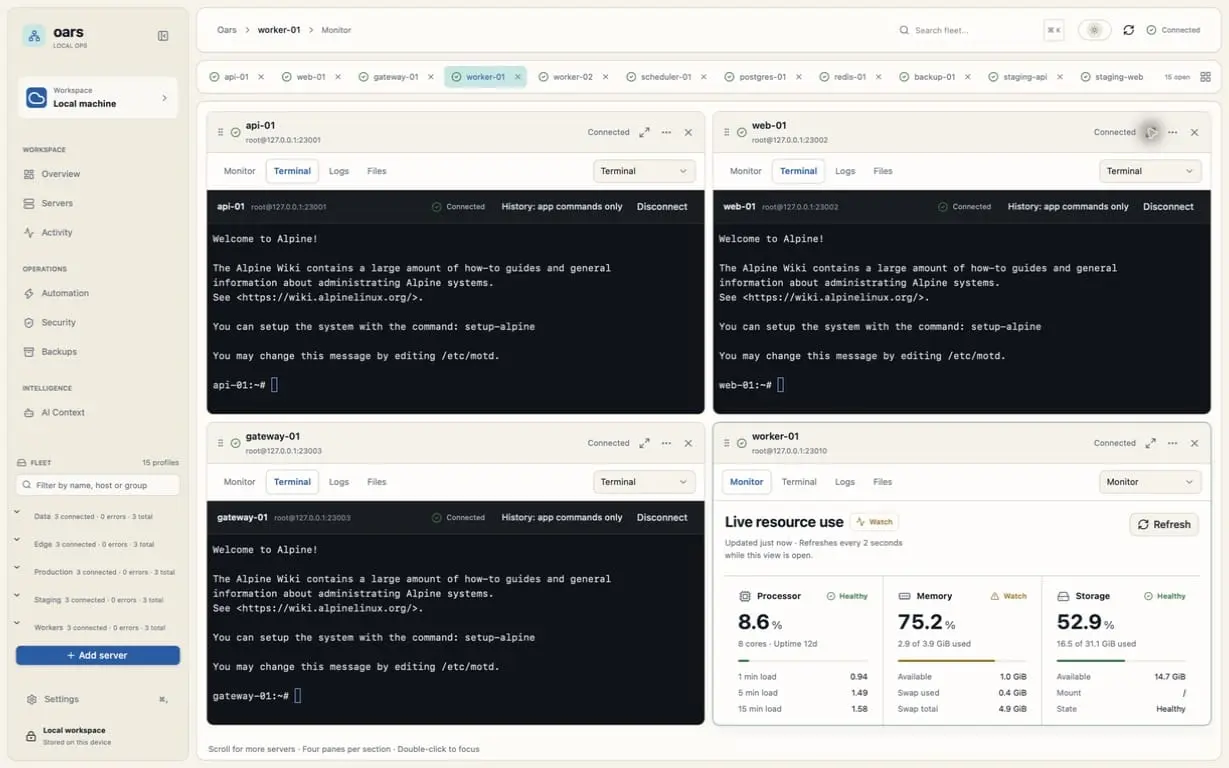Grab the drag handle of api-01 pane
1229x768 pixels.
[220, 132]
